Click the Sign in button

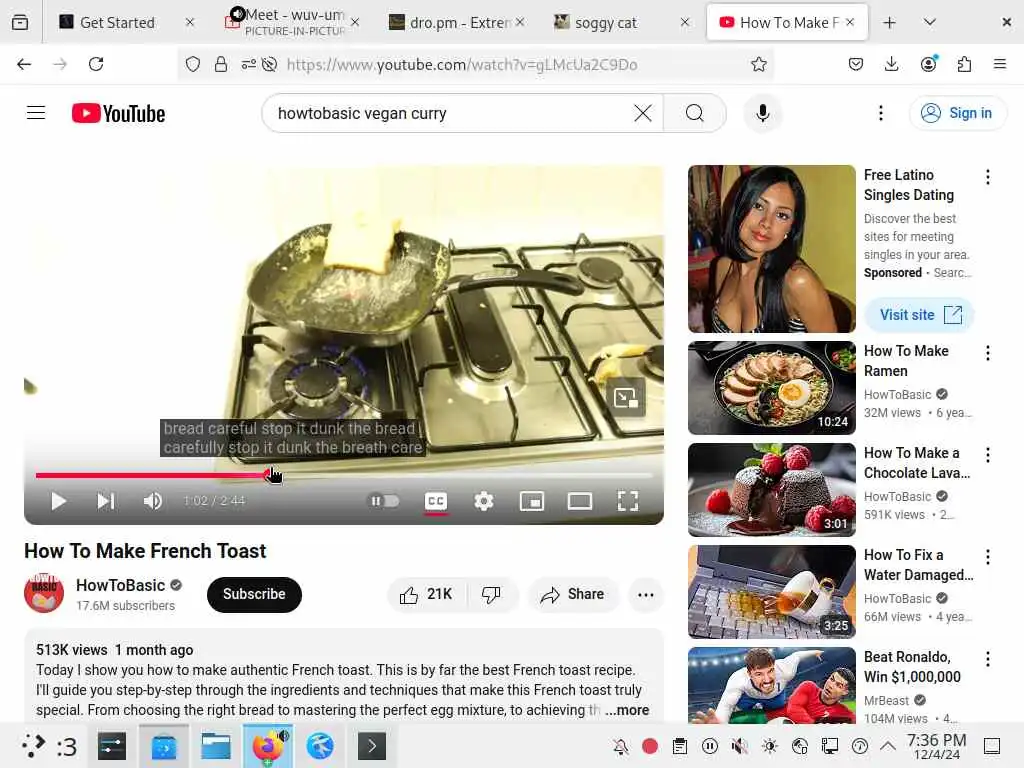point(957,113)
